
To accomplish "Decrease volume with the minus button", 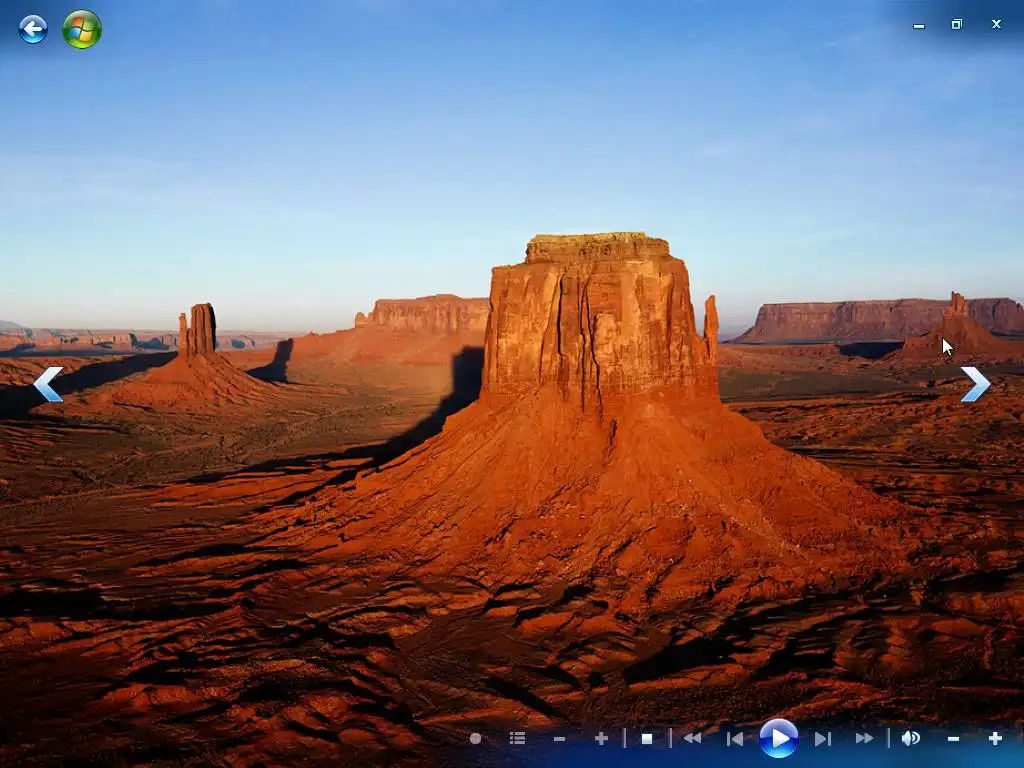I will (953, 739).
